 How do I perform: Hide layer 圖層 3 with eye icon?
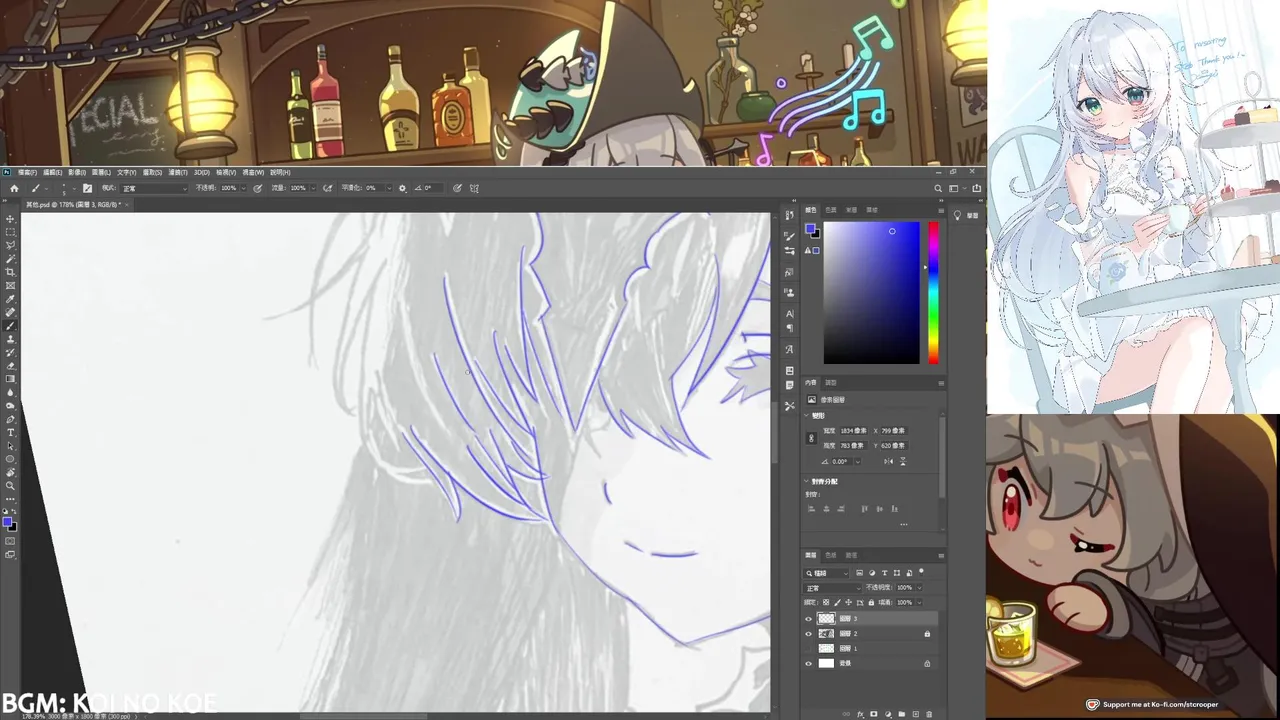[809, 618]
